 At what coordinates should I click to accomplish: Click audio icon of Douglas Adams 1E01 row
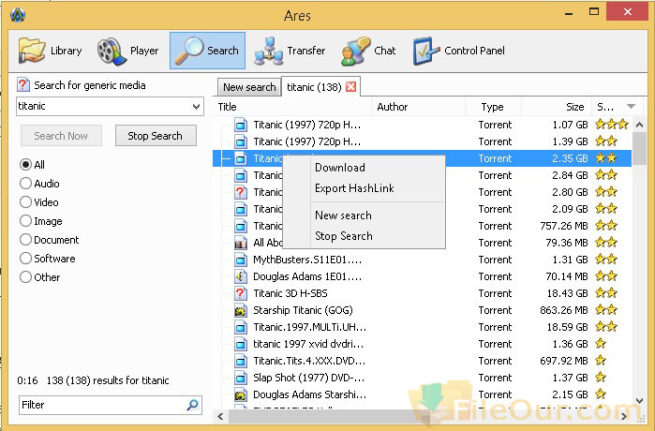pos(241,276)
